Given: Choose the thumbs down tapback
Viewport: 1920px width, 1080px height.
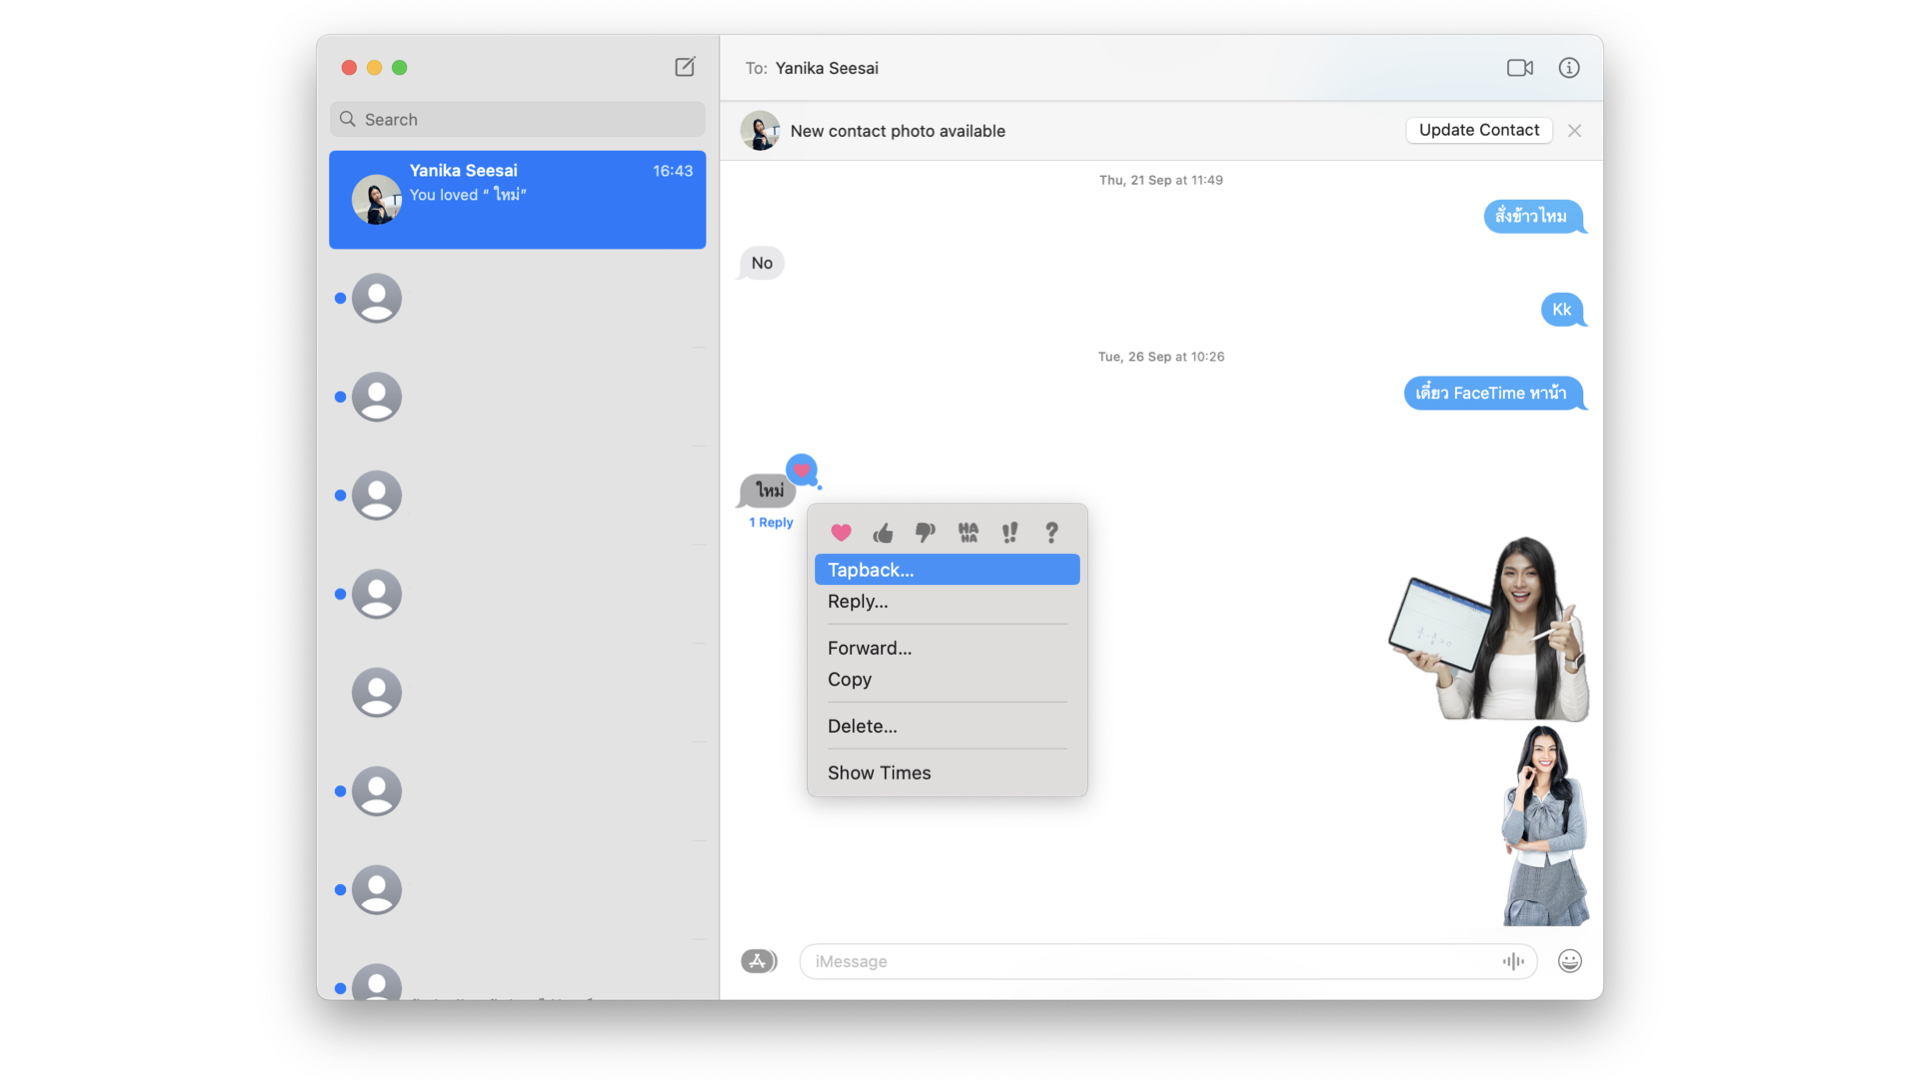Looking at the screenshot, I should (925, 533).
